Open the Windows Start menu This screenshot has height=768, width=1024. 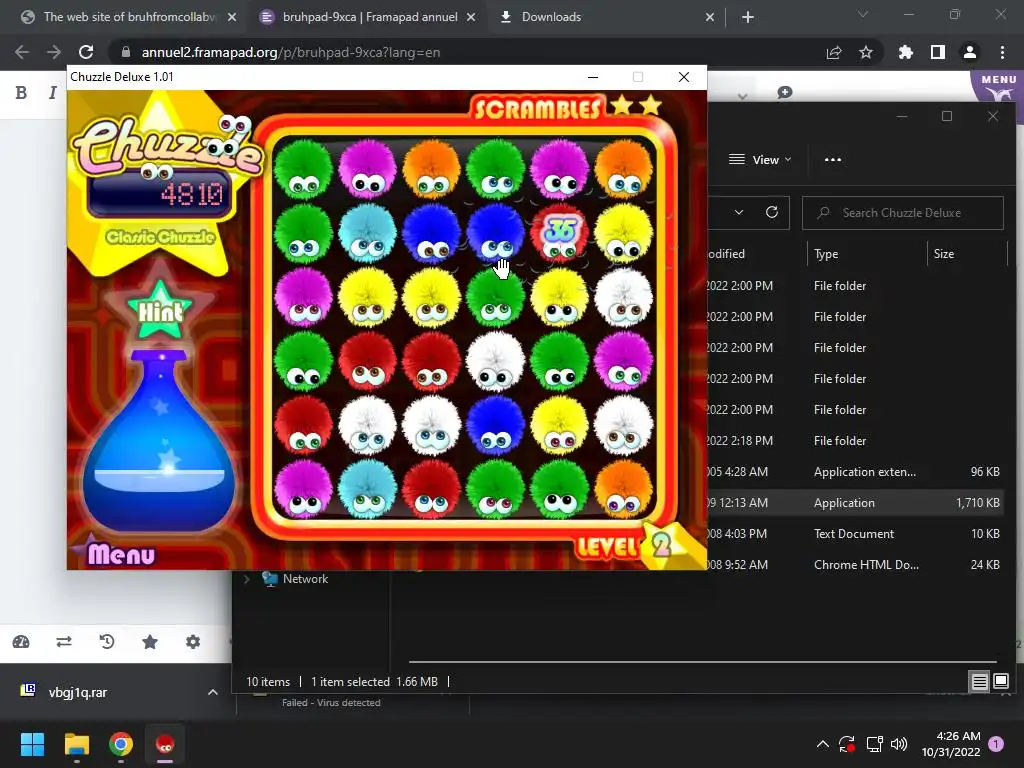tap(32, 744)
